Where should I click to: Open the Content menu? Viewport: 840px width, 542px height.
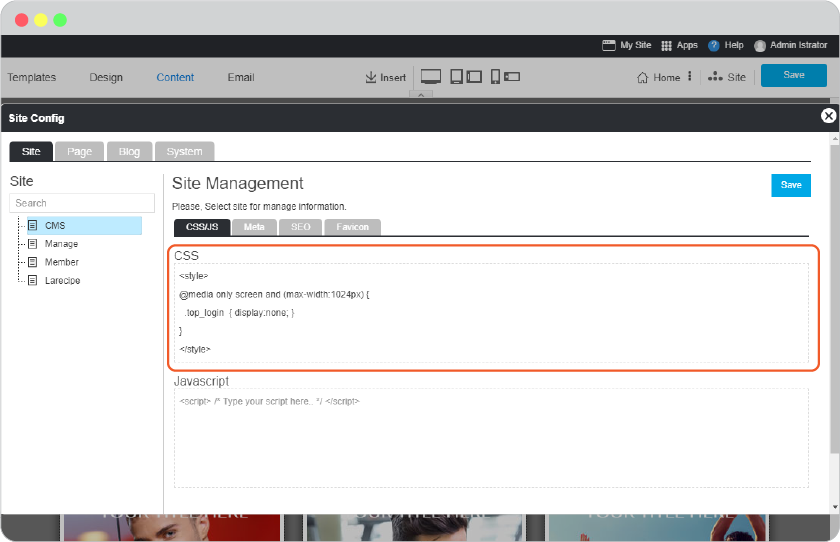tap(175, 77)
